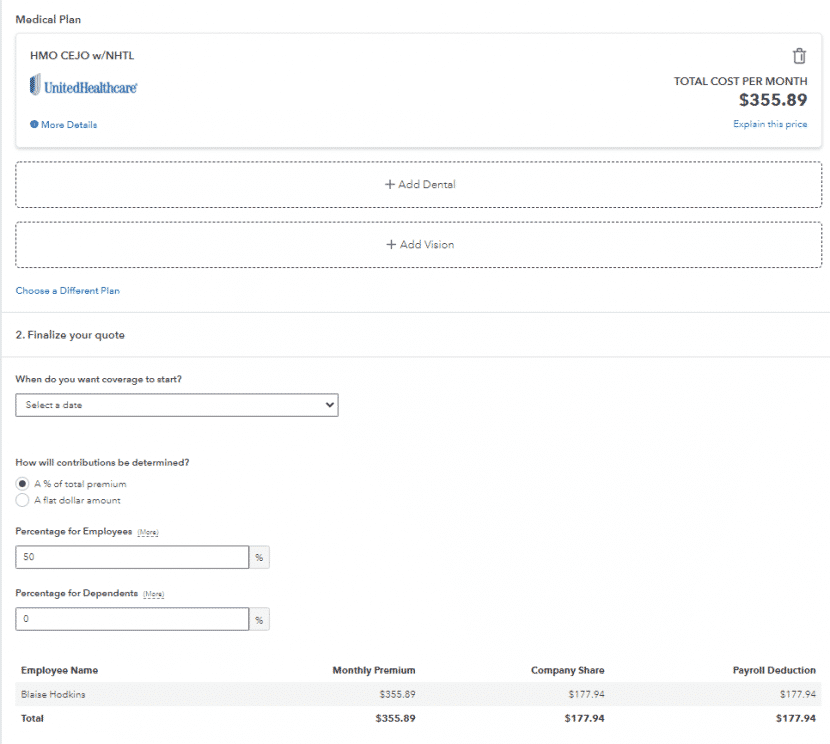Open the coverage start date dropdown
Viewport: 830px width, 744px height.
177,405
